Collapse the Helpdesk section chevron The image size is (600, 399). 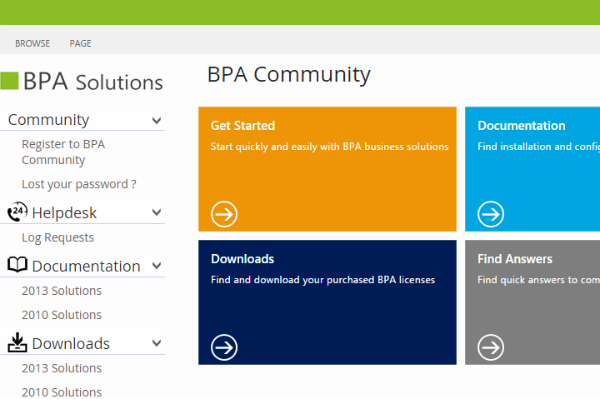157,212
